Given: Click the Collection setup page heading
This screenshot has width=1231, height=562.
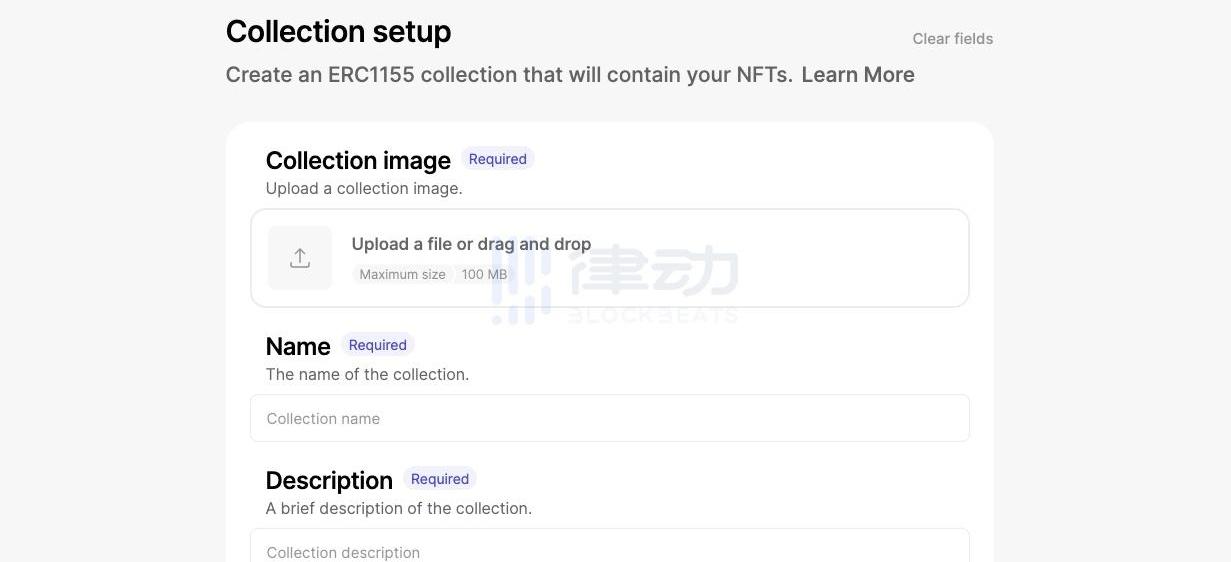Looking at the screenshot, I should coord(338,32).
